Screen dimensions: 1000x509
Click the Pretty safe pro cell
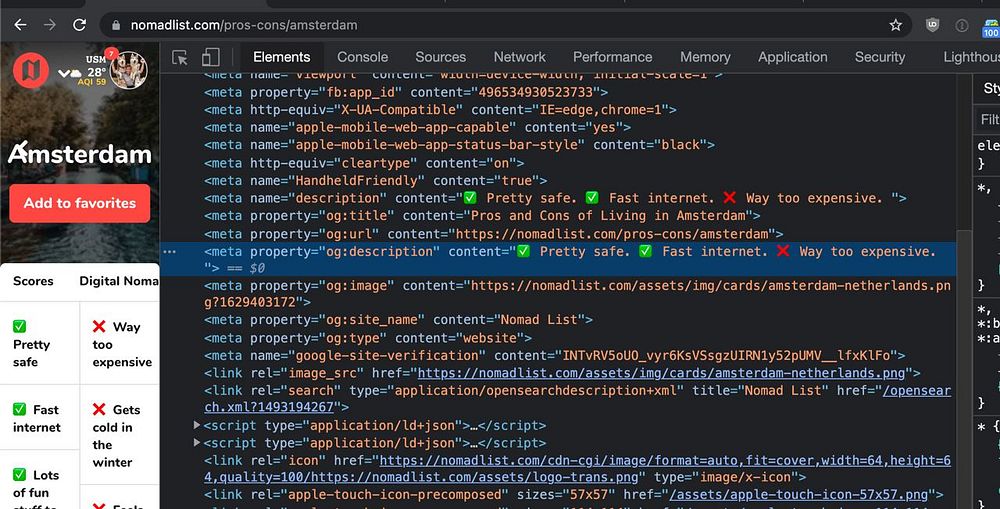pos(40,343)
